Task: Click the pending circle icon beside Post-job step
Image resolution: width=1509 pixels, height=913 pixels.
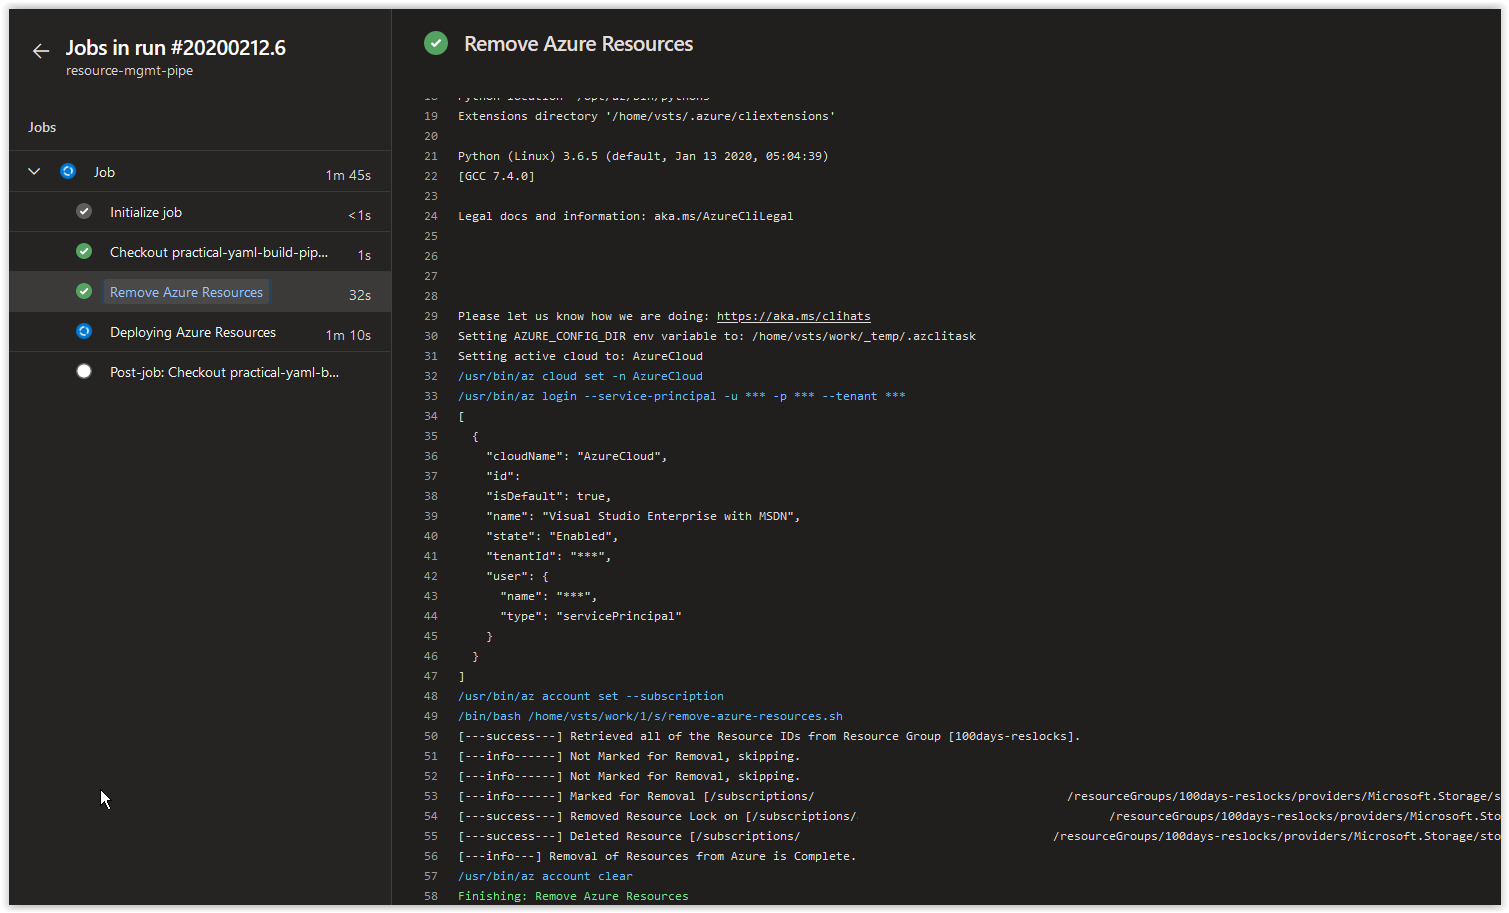Action: click(x=84, y=371)
